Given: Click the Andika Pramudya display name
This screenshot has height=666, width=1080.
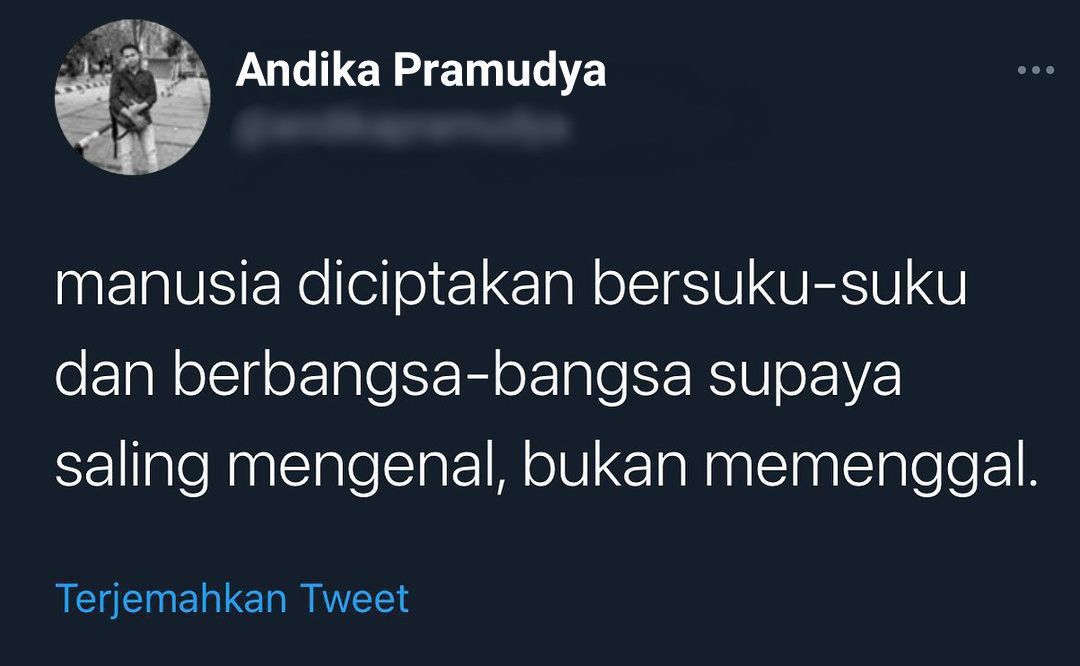Looking at the screenshot, I should click(421, 71).
